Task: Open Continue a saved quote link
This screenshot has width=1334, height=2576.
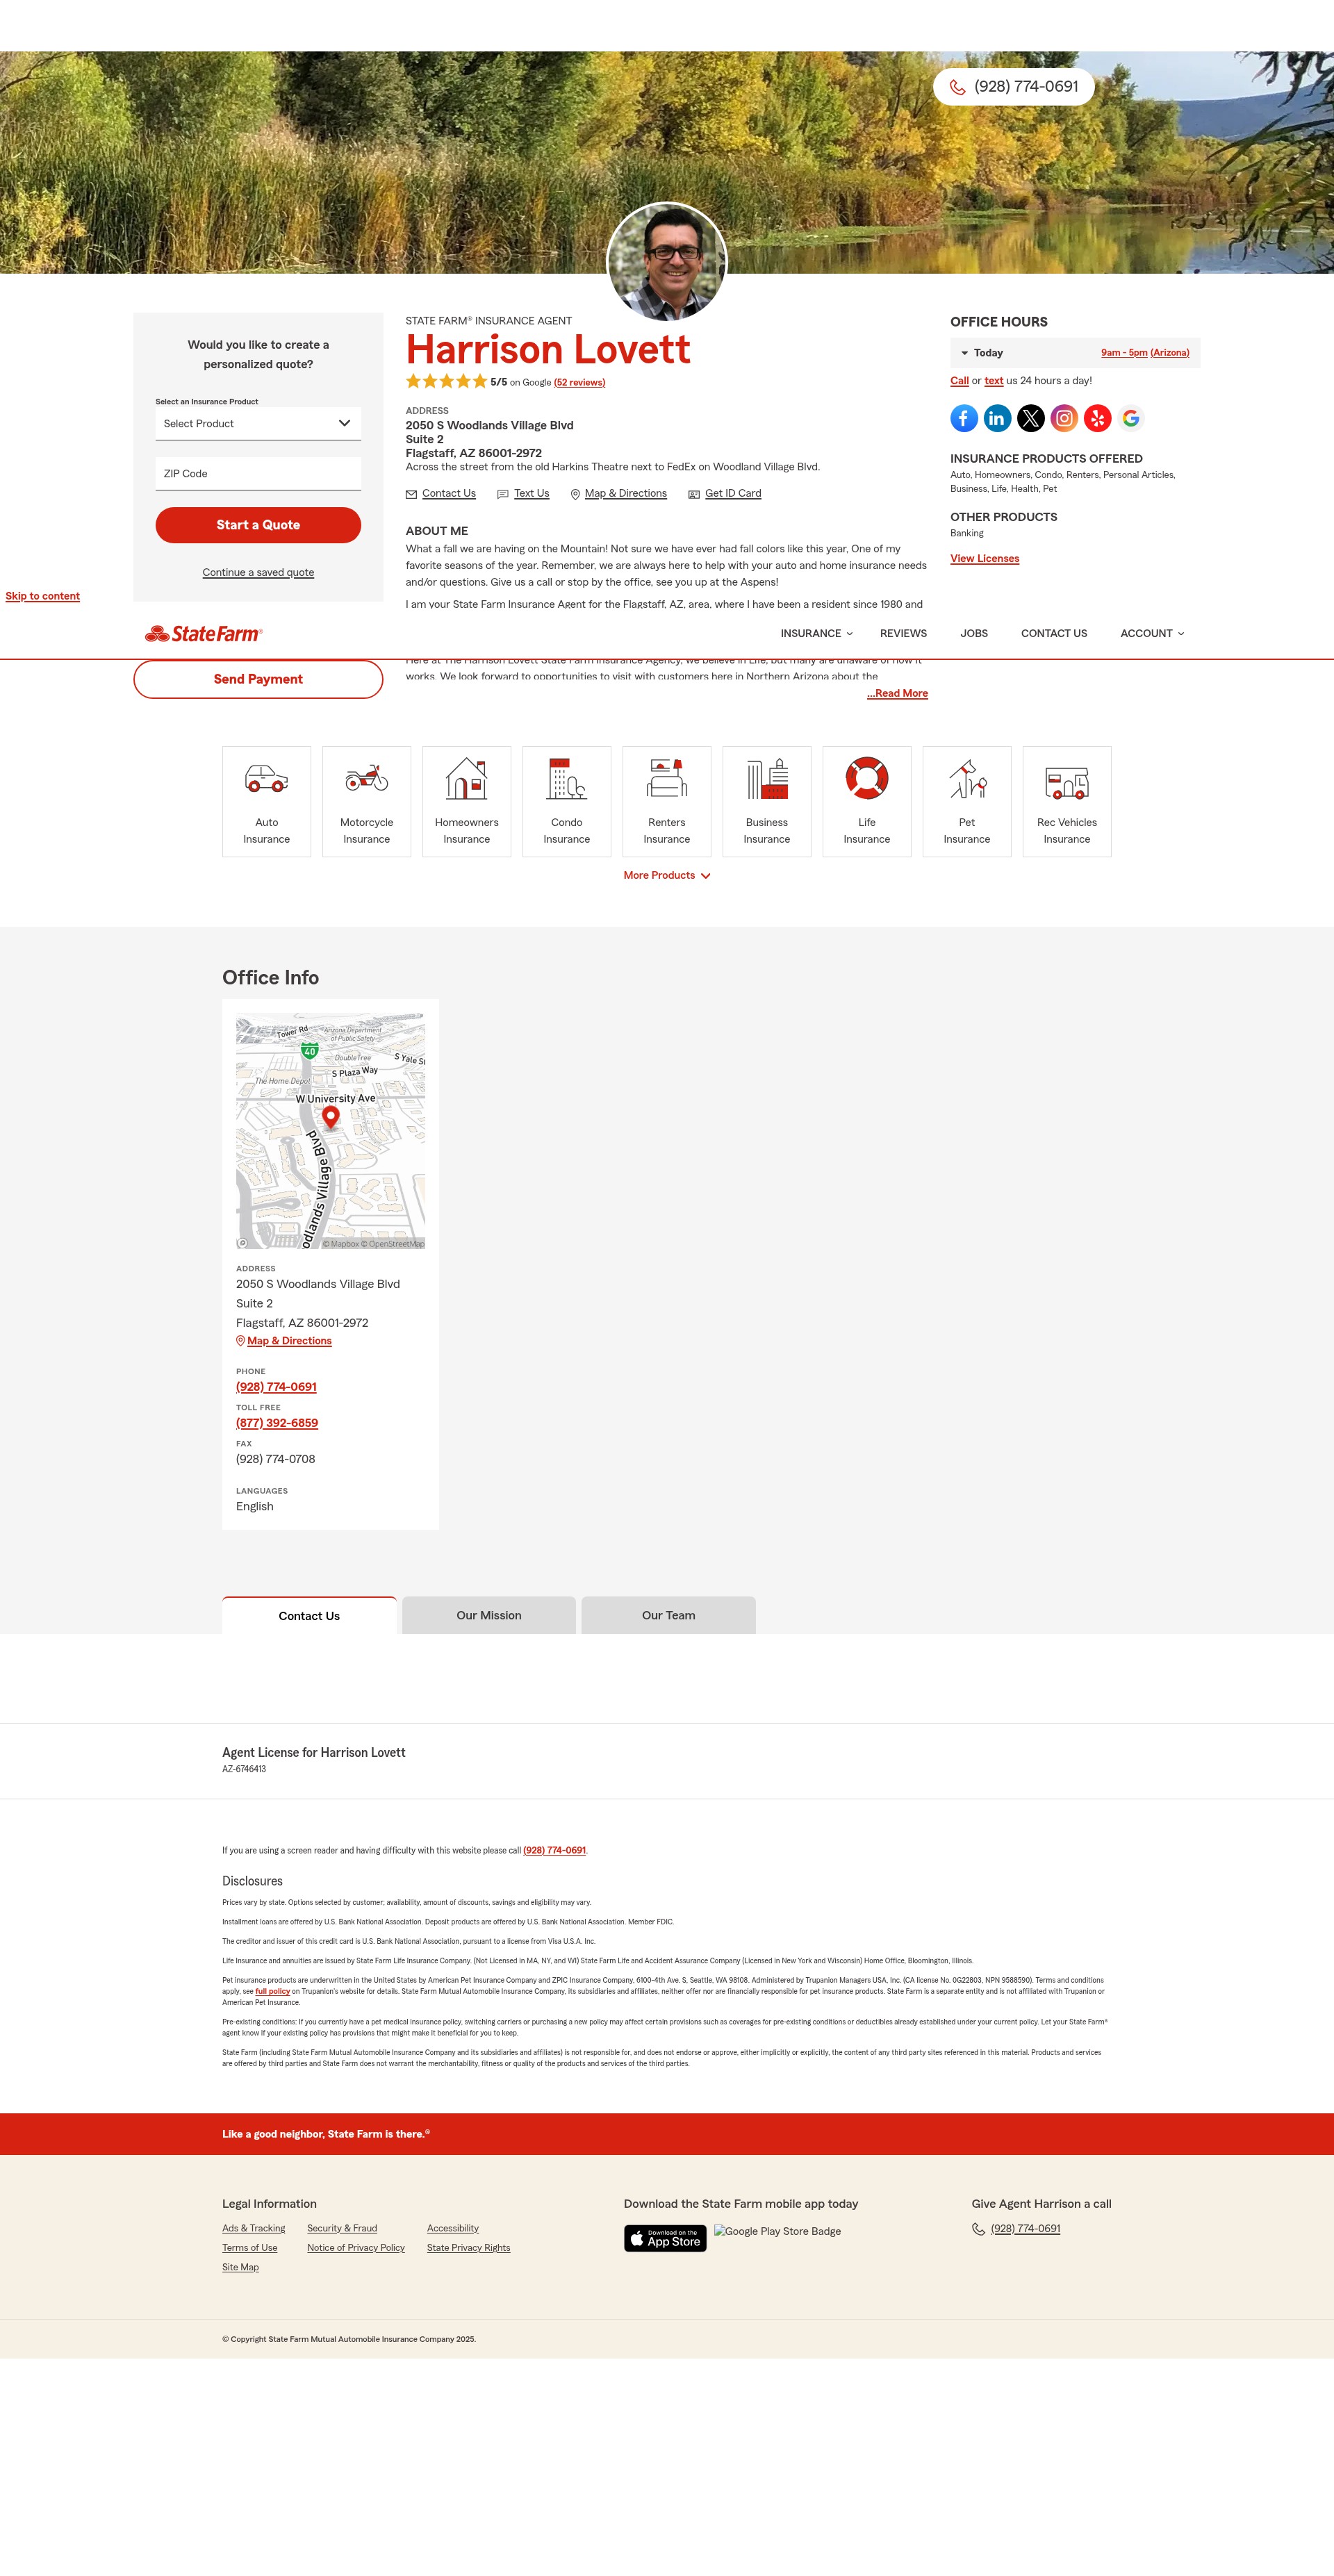Action: click(258, 572)
